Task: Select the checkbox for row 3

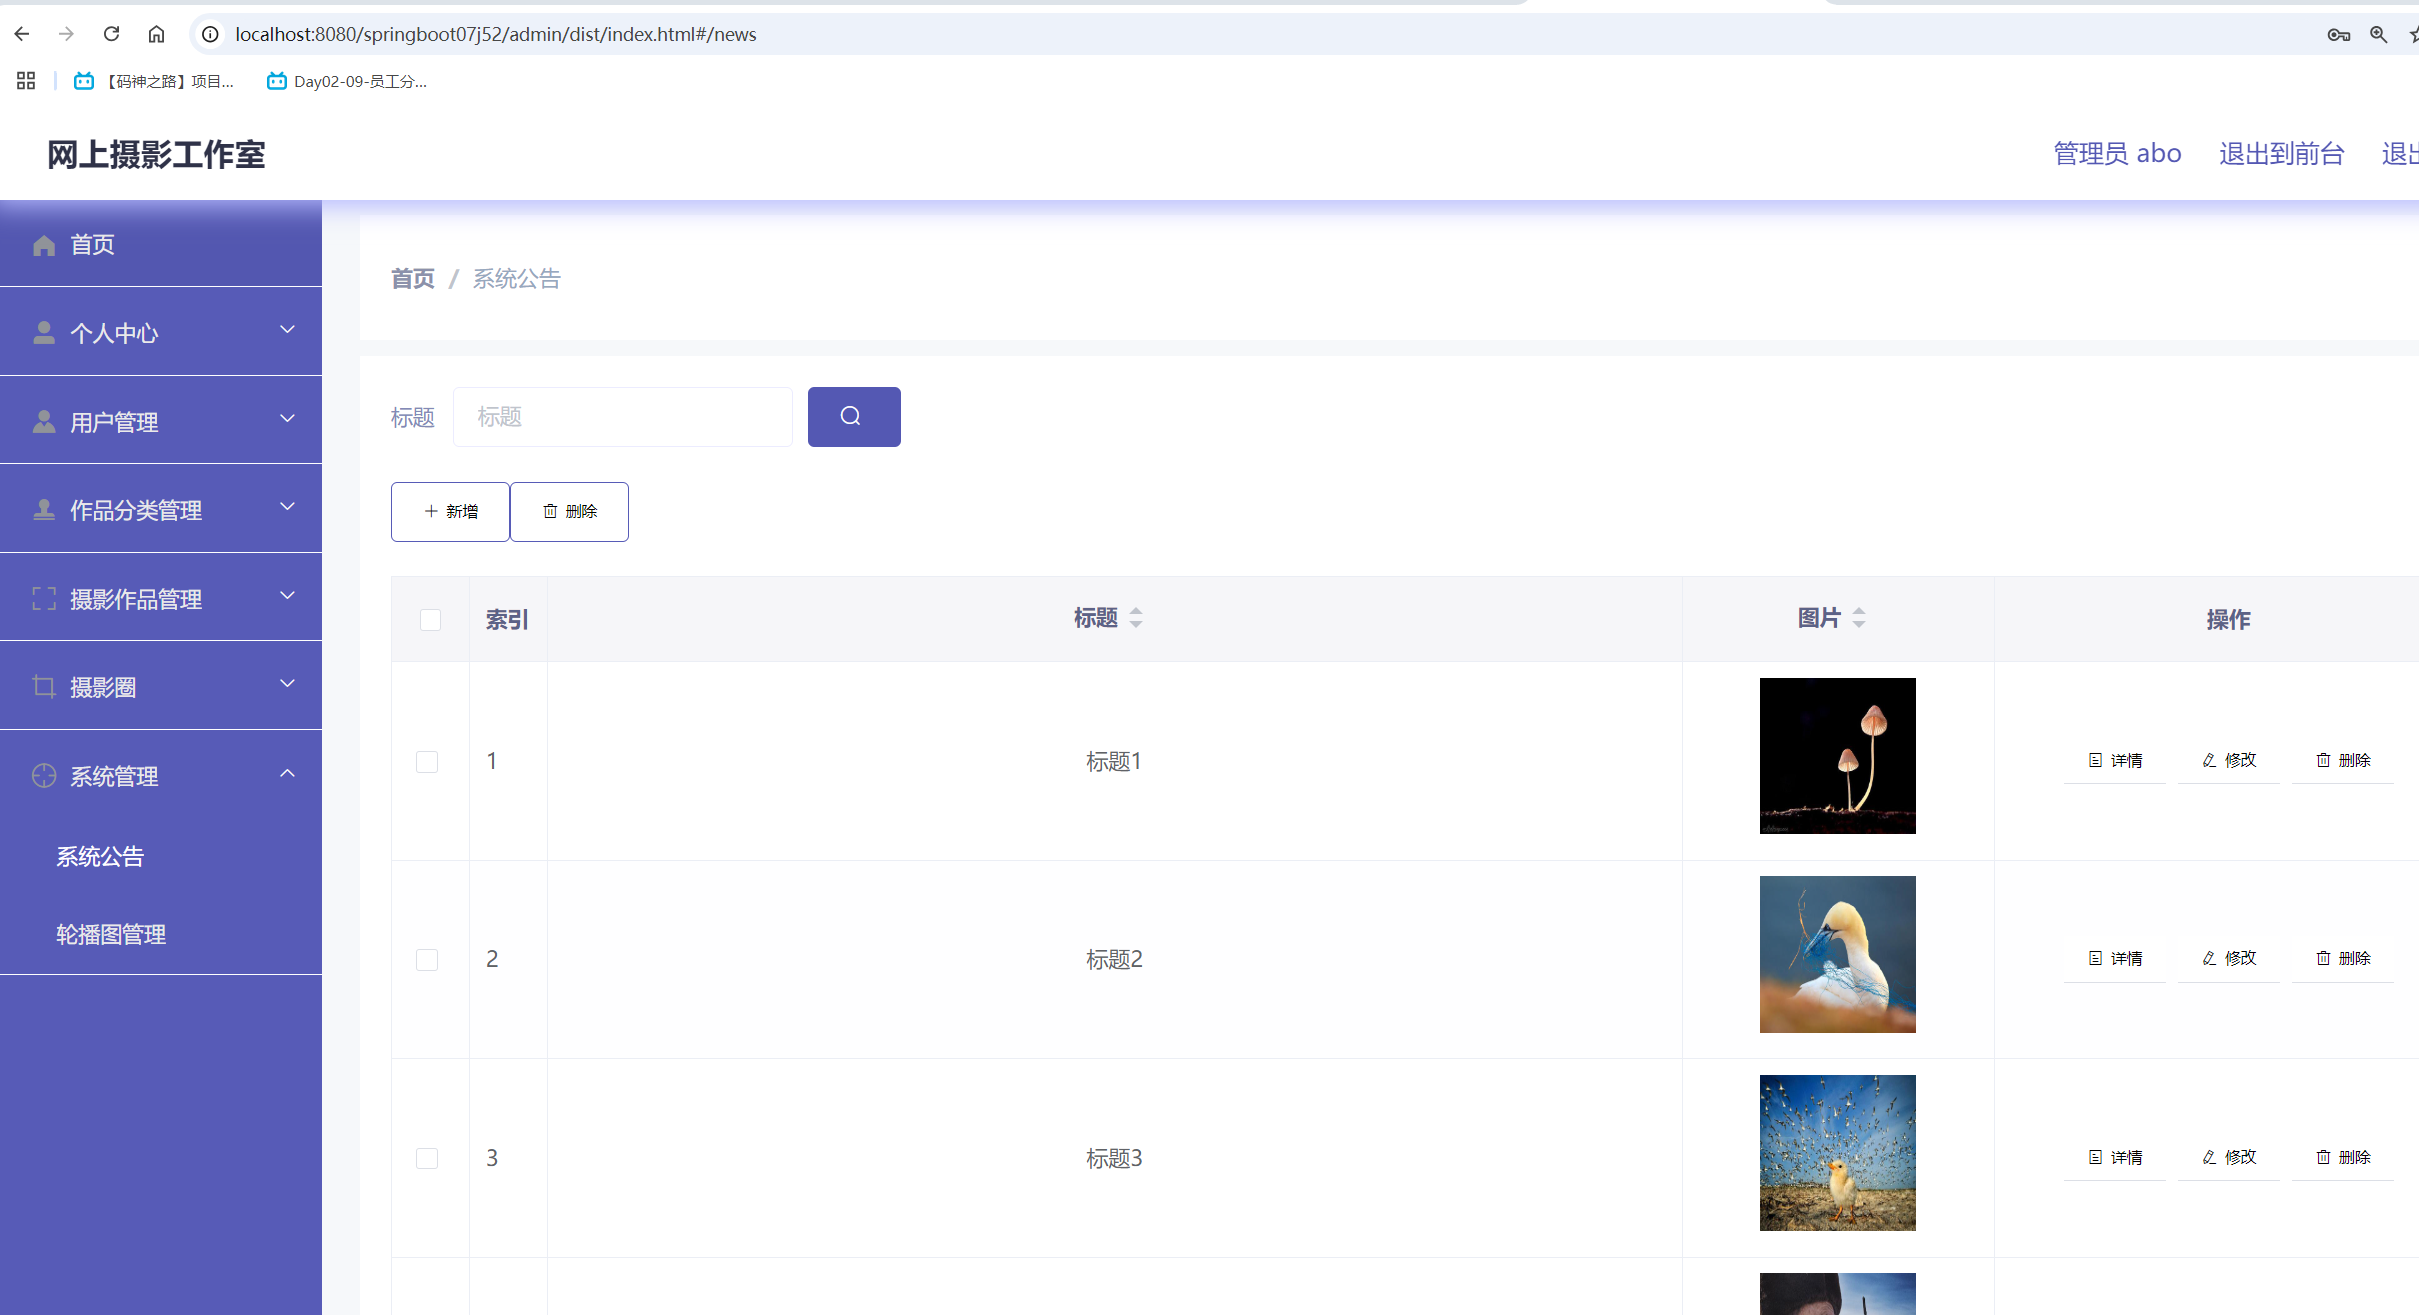Action: click(427, 1158)
